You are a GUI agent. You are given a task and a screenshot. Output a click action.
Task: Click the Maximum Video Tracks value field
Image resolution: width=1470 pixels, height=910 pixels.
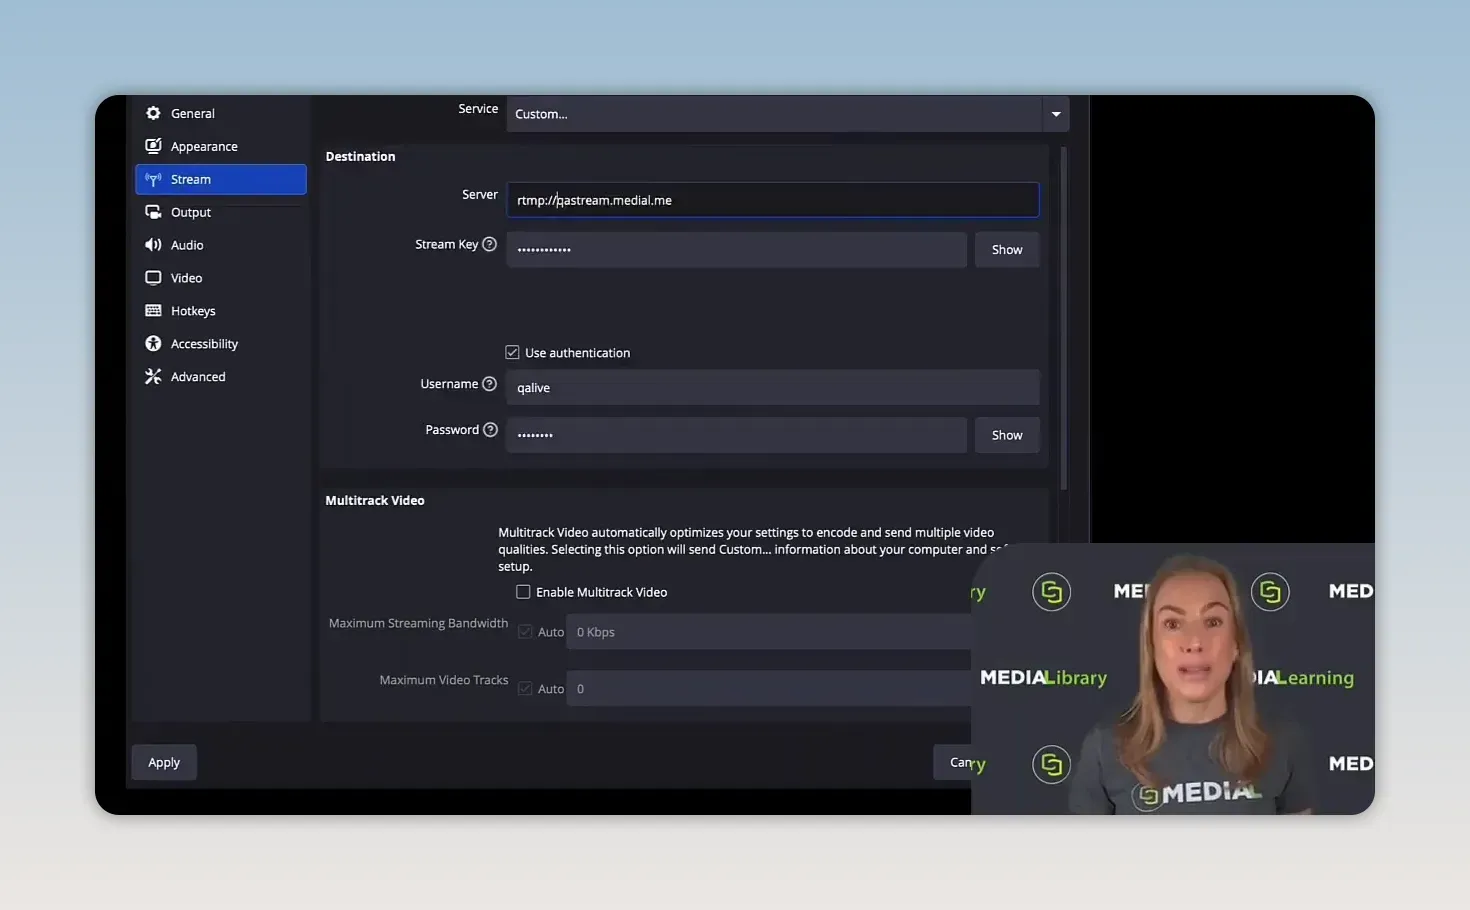pyautogui.click(x=769, y=689)
